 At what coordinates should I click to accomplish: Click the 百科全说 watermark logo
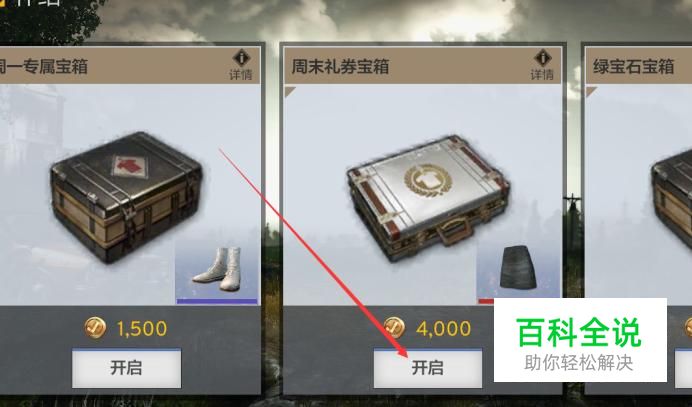pyautogui.click(x=579, y=339)
